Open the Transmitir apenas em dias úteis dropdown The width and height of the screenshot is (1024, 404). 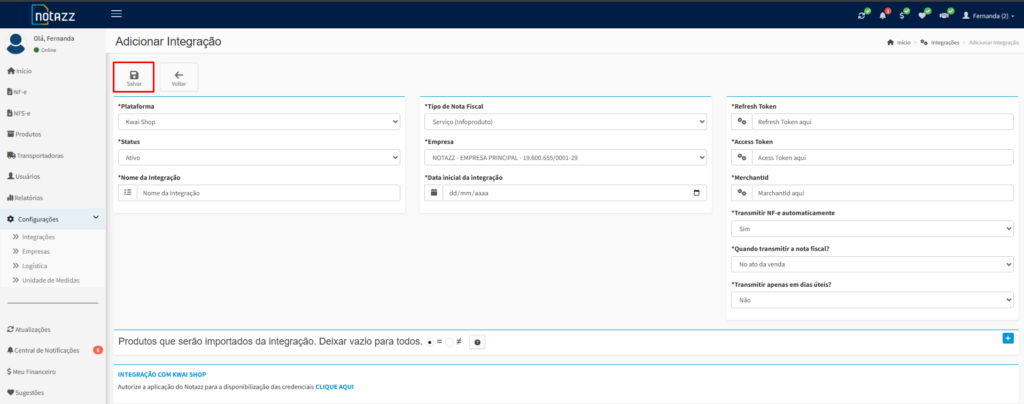click(x=872, y=299)
